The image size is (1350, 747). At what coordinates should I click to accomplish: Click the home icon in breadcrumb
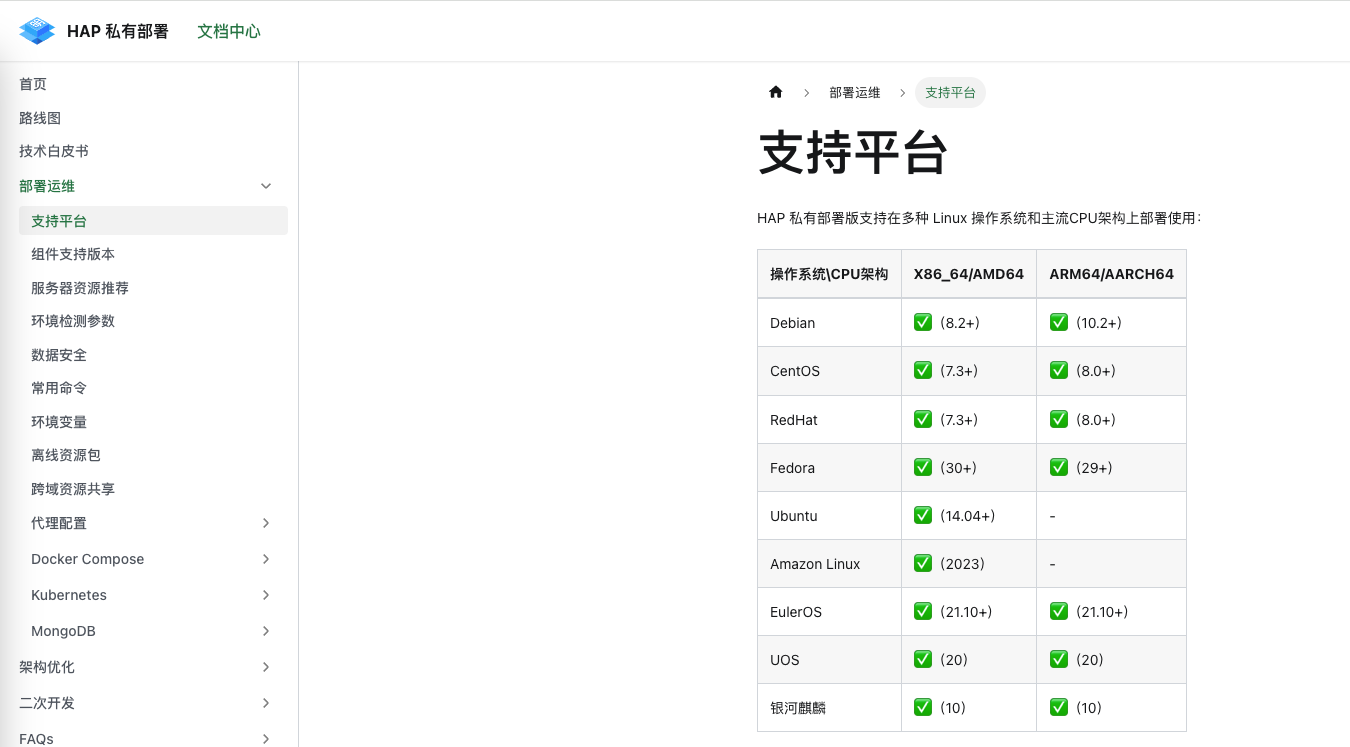(775, 93)
